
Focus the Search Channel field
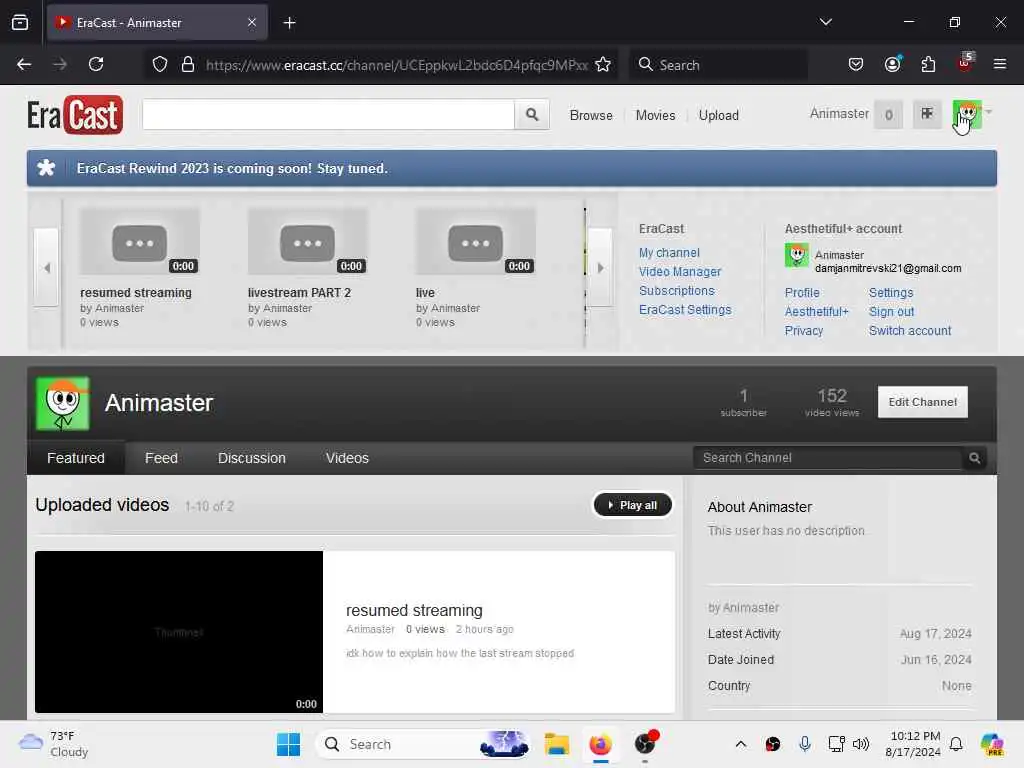pyautogui.click(x=828, y=458)
